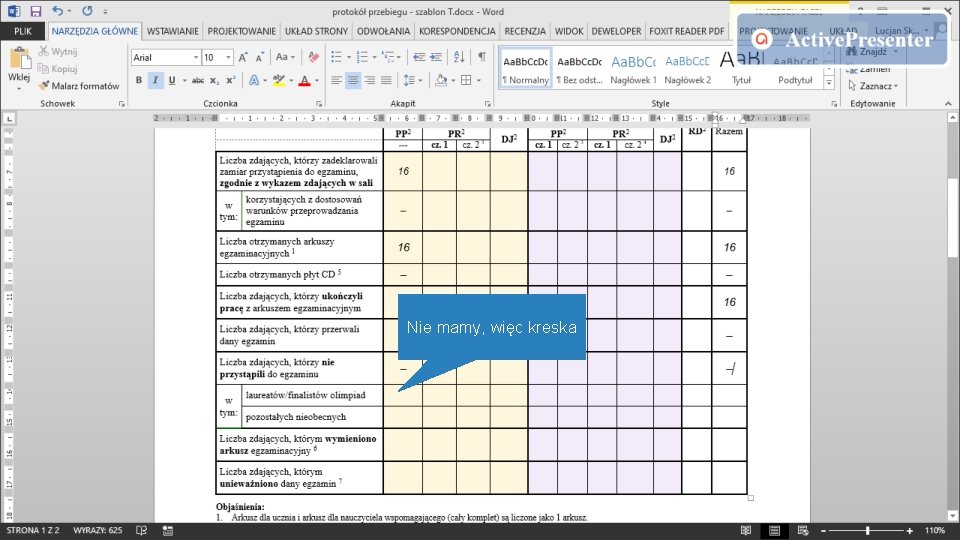Apply superscript formatting
Screen dimensions: 960x540
coord(231,80)
